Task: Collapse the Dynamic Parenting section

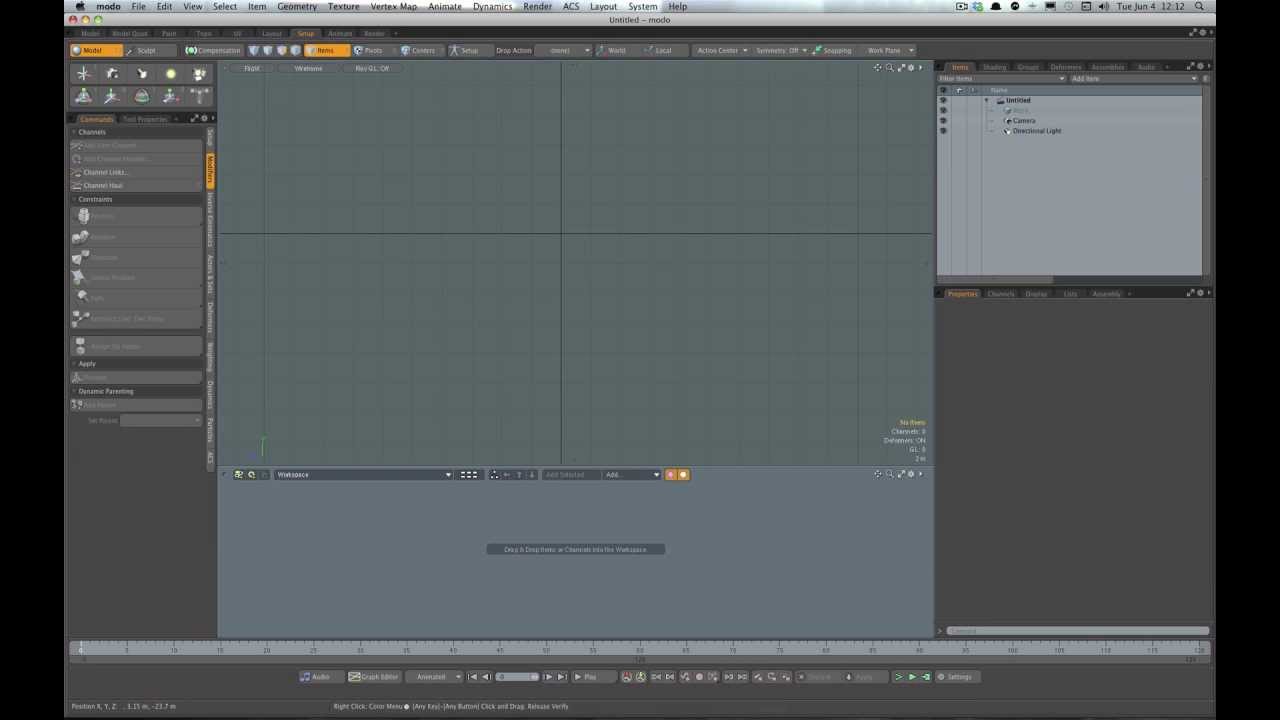Action: pos(74,391)
